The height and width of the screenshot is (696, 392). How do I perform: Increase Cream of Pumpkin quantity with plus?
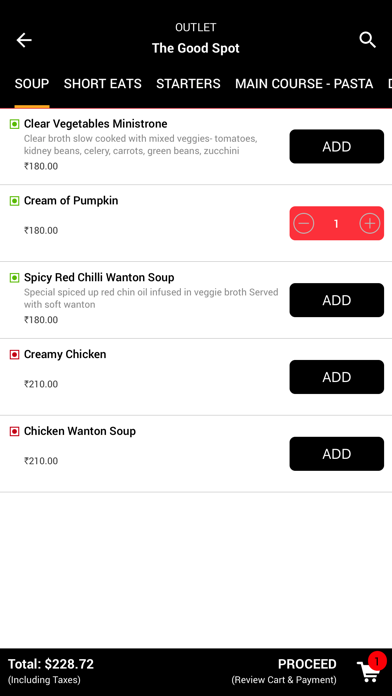369,223
